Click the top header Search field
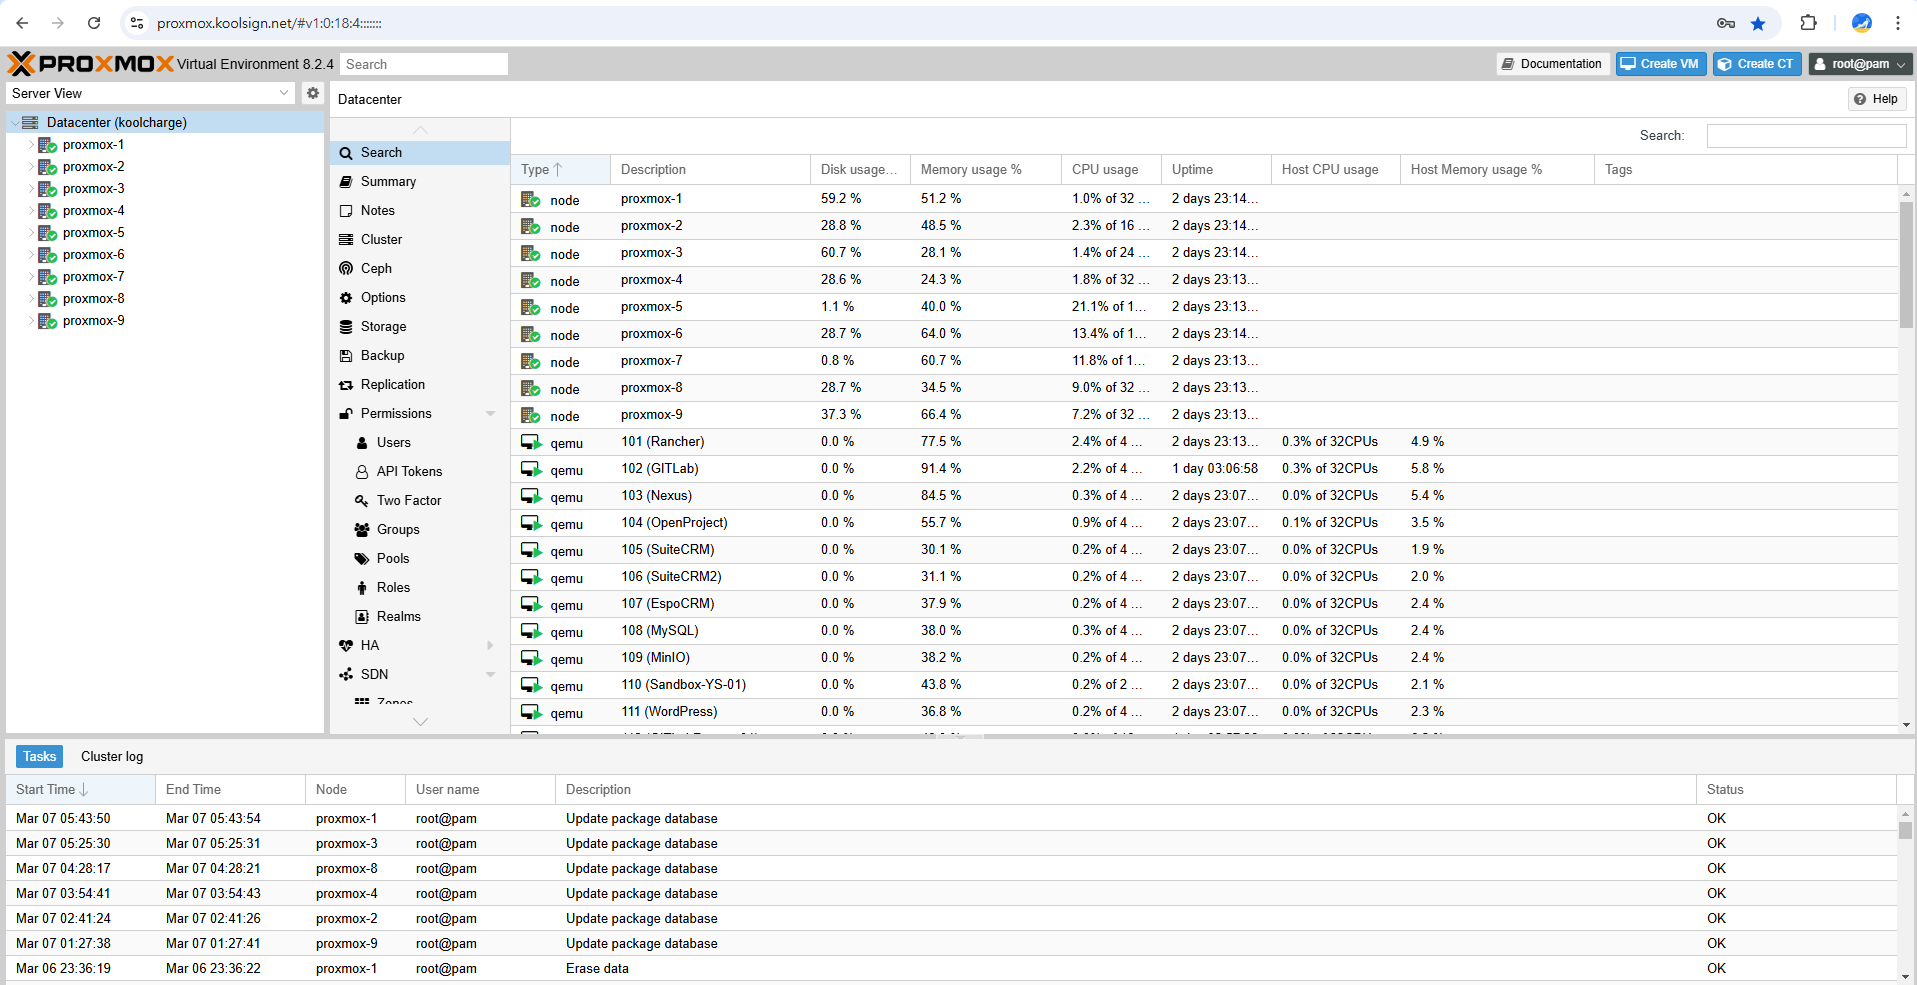The image size is (1917, 985). pos(424,64)
